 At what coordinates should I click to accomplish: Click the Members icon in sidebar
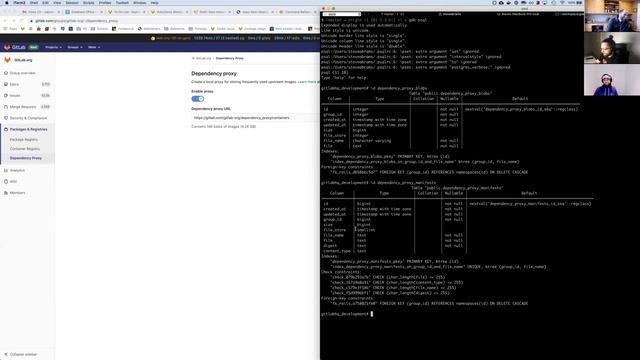(x=6, y=193)
